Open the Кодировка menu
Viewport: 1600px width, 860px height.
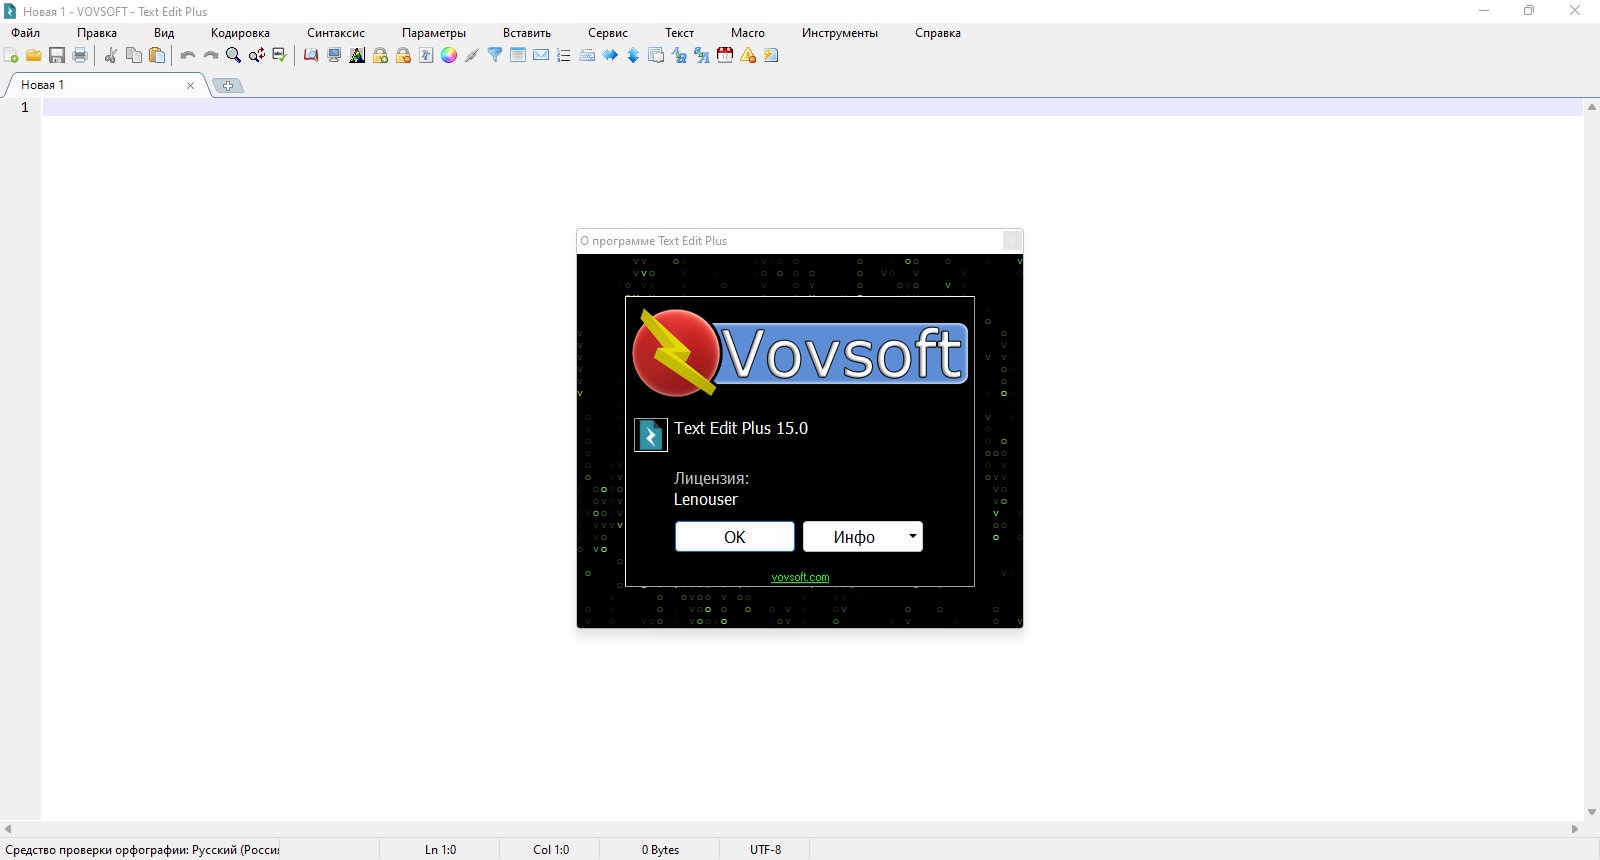[240, 33]
